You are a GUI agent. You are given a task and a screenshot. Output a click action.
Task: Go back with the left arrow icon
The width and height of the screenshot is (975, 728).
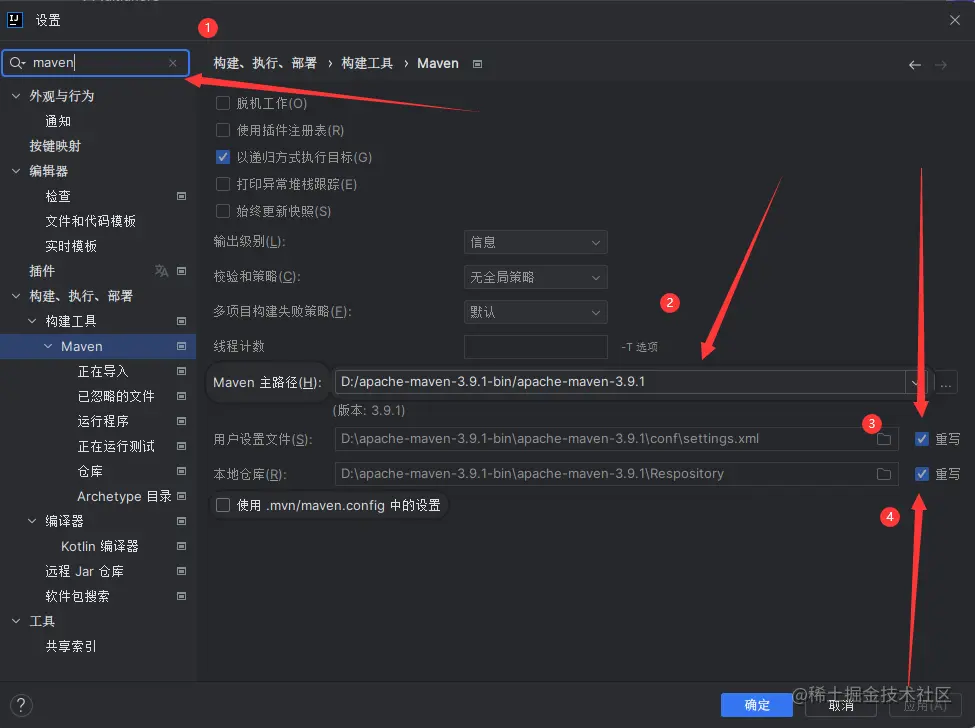[x=915, y=65]
